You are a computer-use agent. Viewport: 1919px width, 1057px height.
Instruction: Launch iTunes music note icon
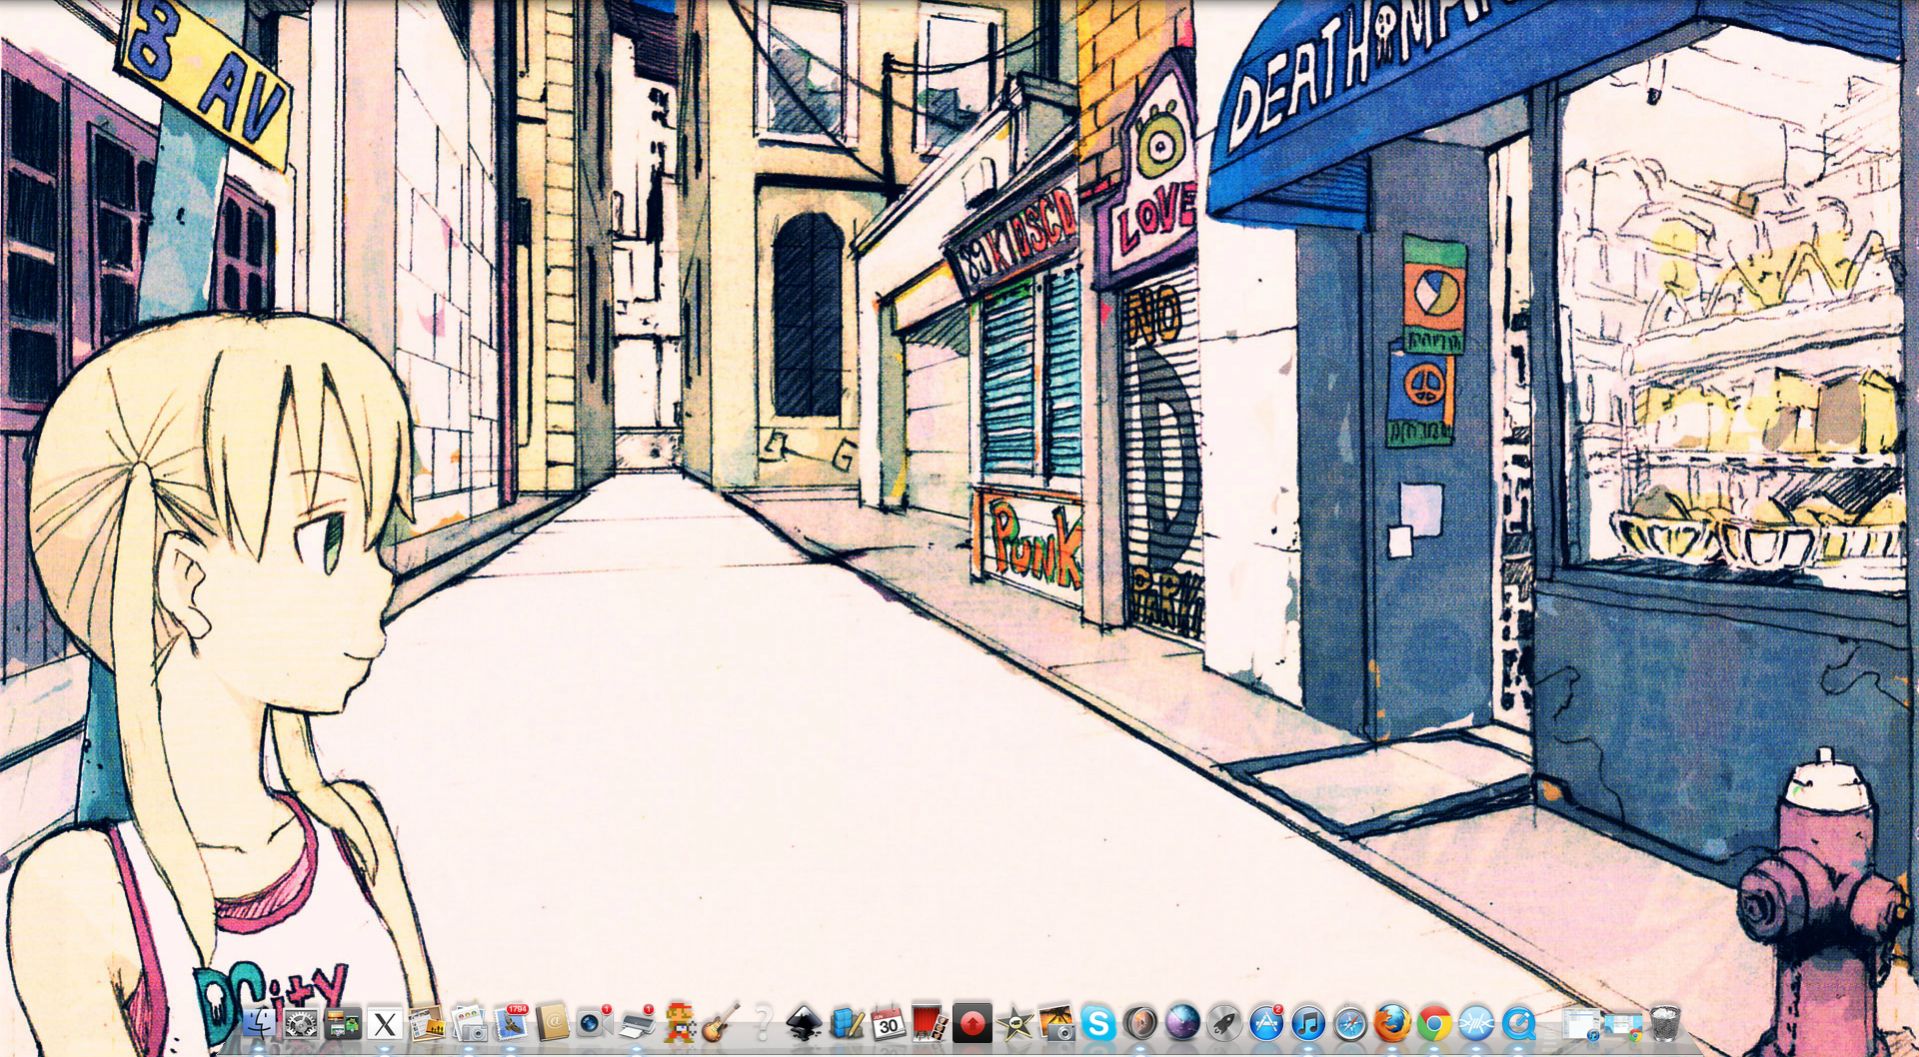[1308, 1023]
